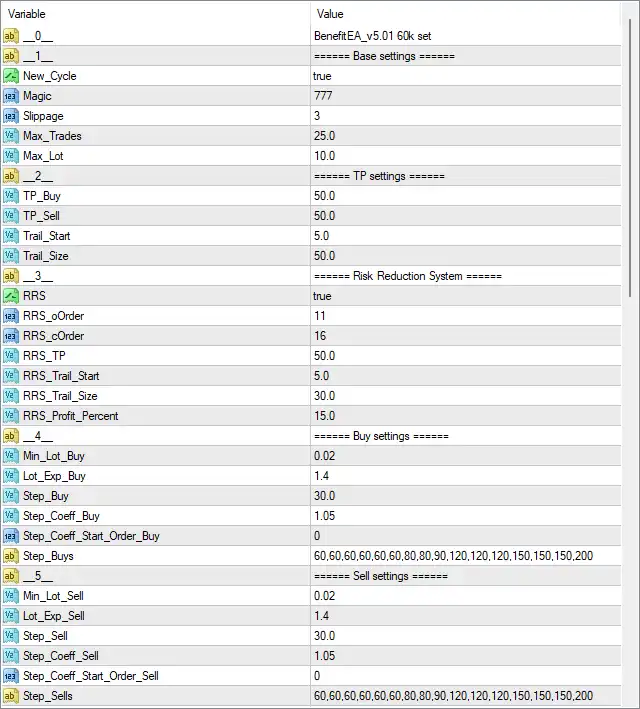Click the string icon beside __4__
This screenshot has width=640, height=709.
pyautogui.click(x=11, y=436)
